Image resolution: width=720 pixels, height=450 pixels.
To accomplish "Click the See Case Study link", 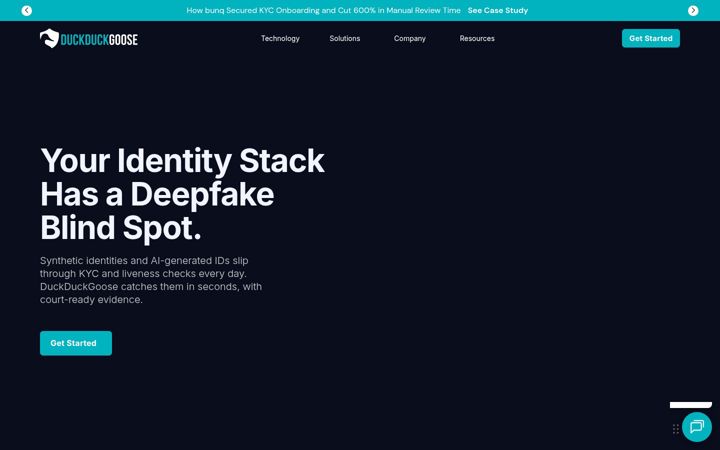I will (498, 11).
